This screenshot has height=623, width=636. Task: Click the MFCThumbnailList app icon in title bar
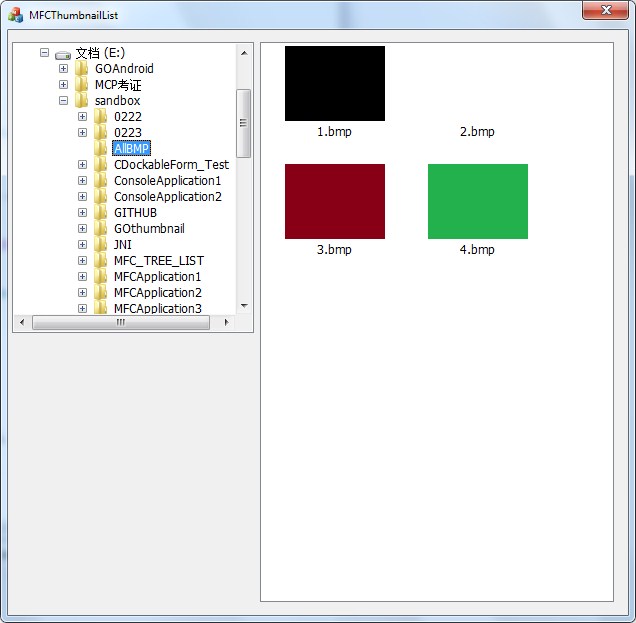click(16, 15)
